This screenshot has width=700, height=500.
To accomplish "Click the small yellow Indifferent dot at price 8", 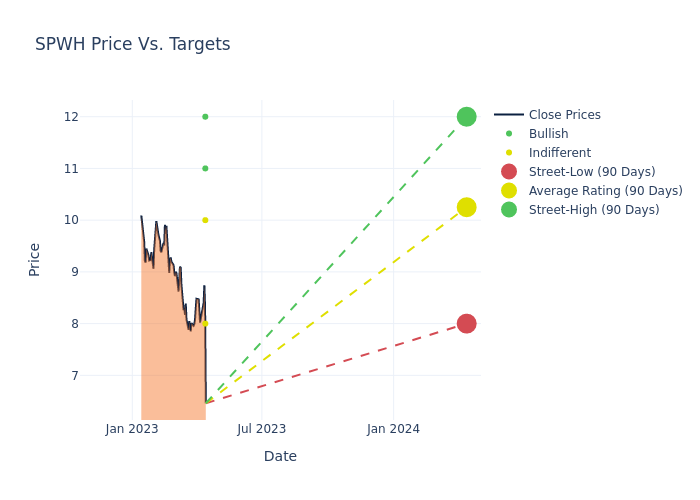I will pyautogui.click(x=205, y=323).
